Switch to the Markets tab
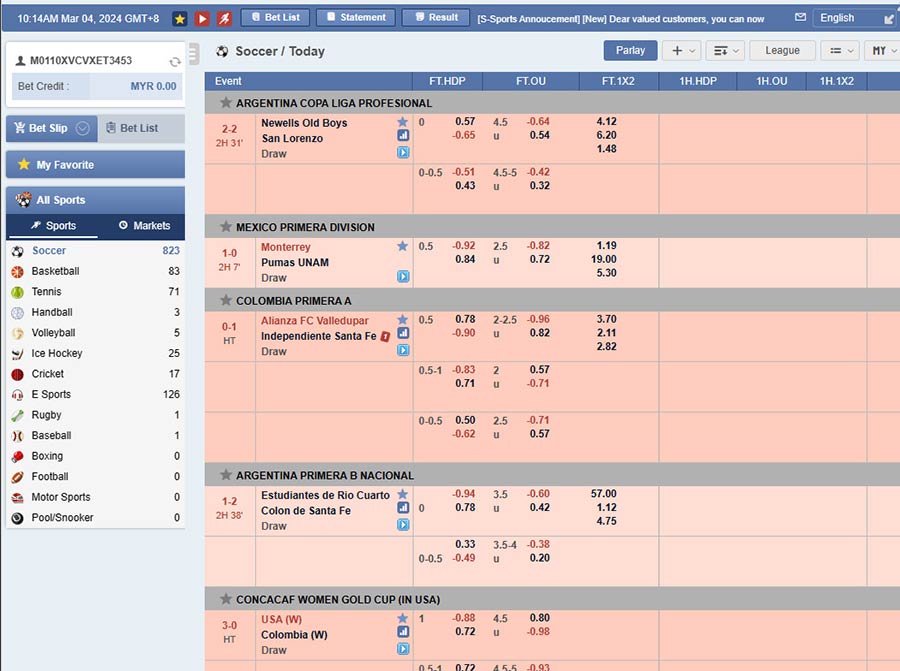The width and height of the screenshot is (900, 671). pyautogui.click(x=144, y=226)
